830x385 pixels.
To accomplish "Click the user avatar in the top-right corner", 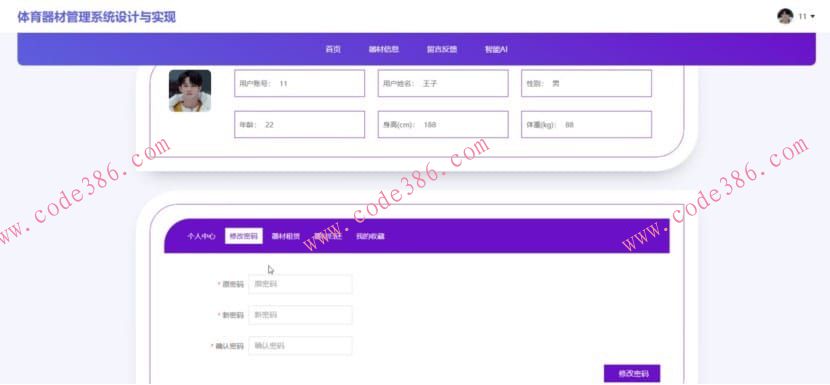I will pyautogui.click(x=784, y=16).
